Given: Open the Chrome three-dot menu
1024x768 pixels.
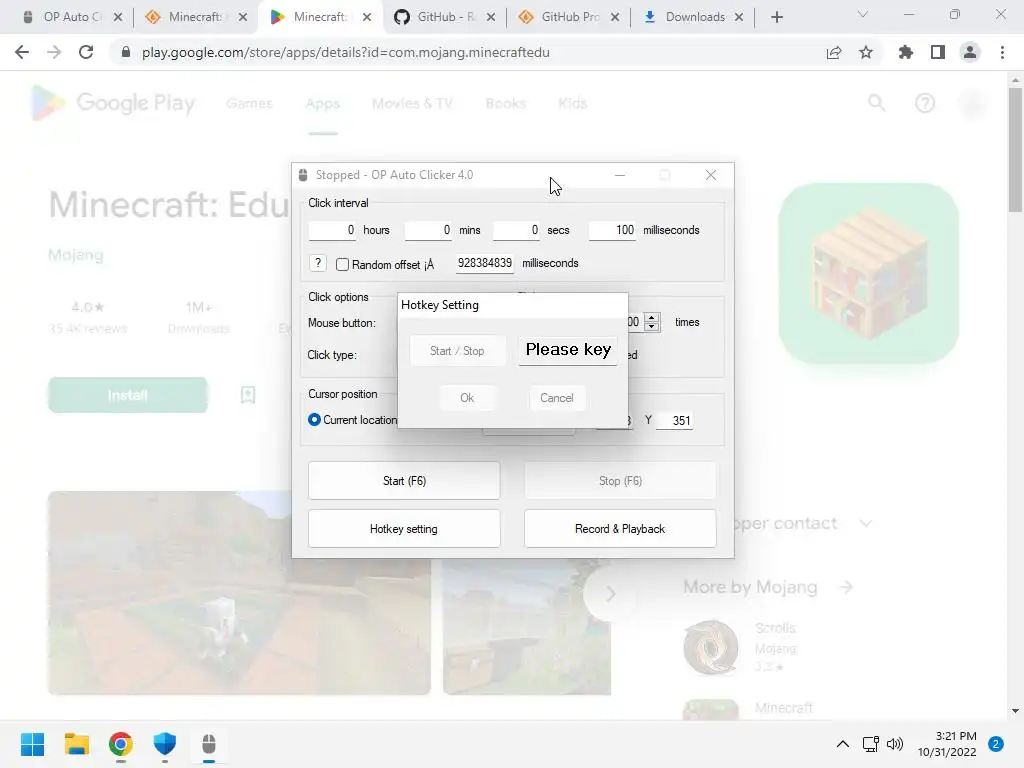Looking at the screenshot, I should [x=1002, y=52].
